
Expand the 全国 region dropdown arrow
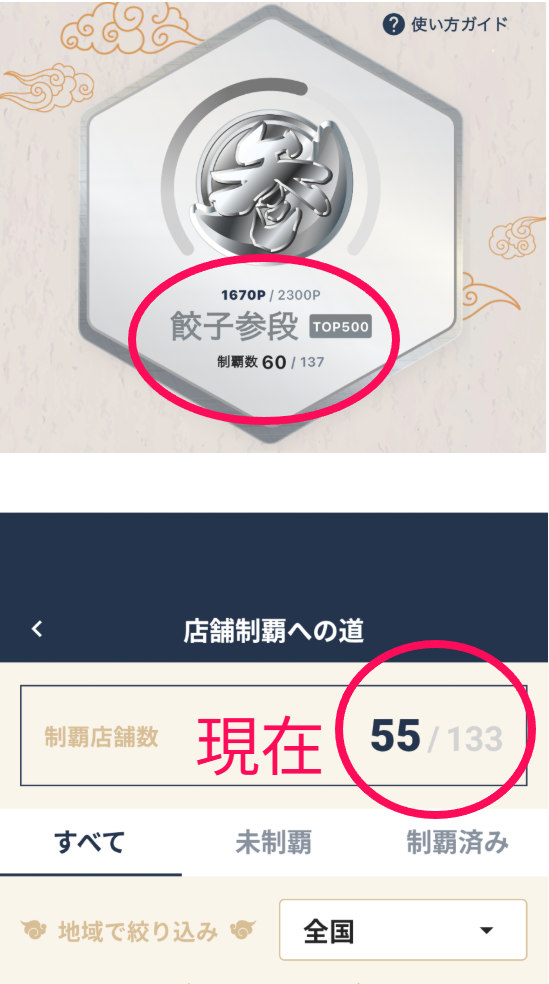click(x=486, y=930)
